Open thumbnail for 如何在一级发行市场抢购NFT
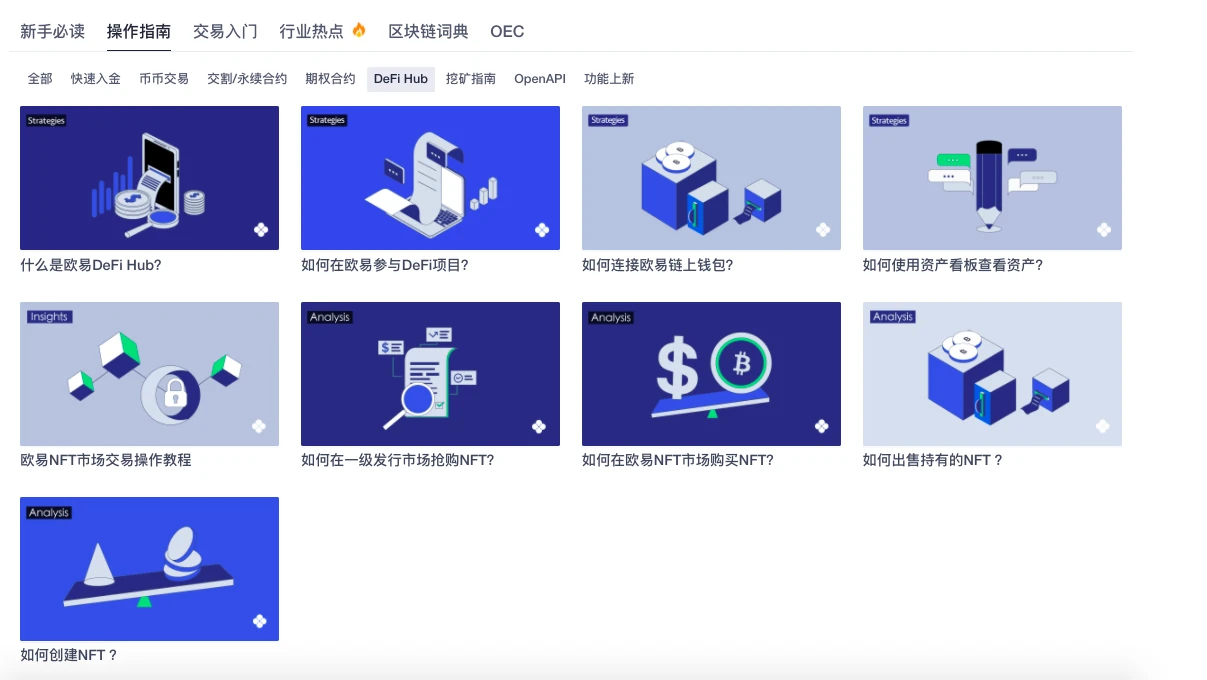The image size is (1207, 680). 430,374
